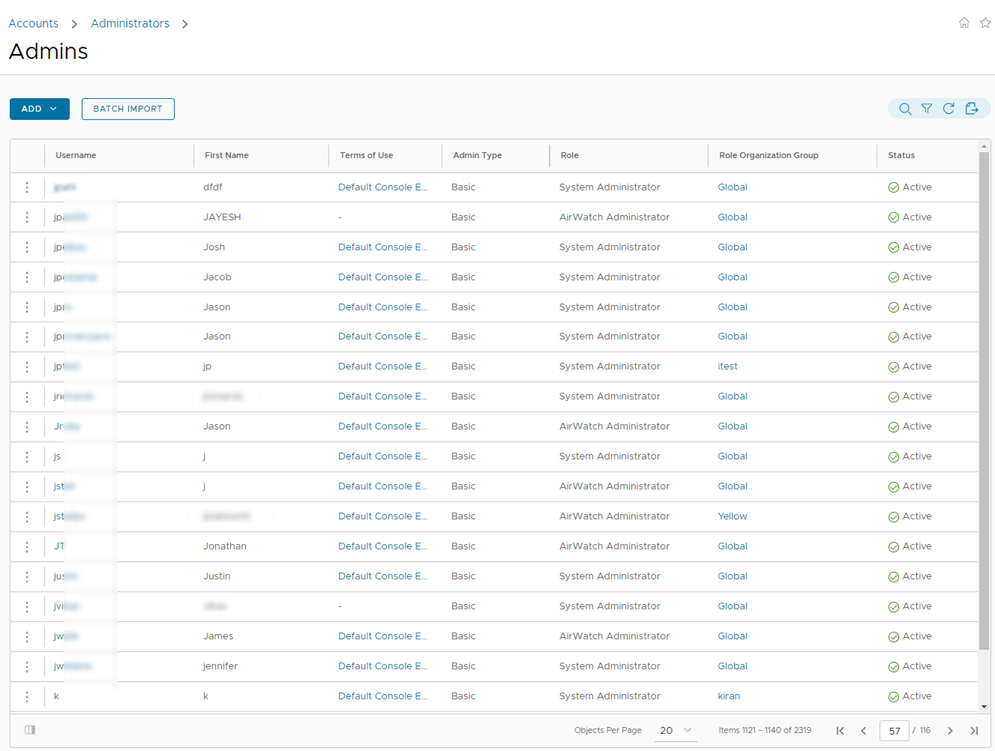Sort by First Name column header

[227, 155]
